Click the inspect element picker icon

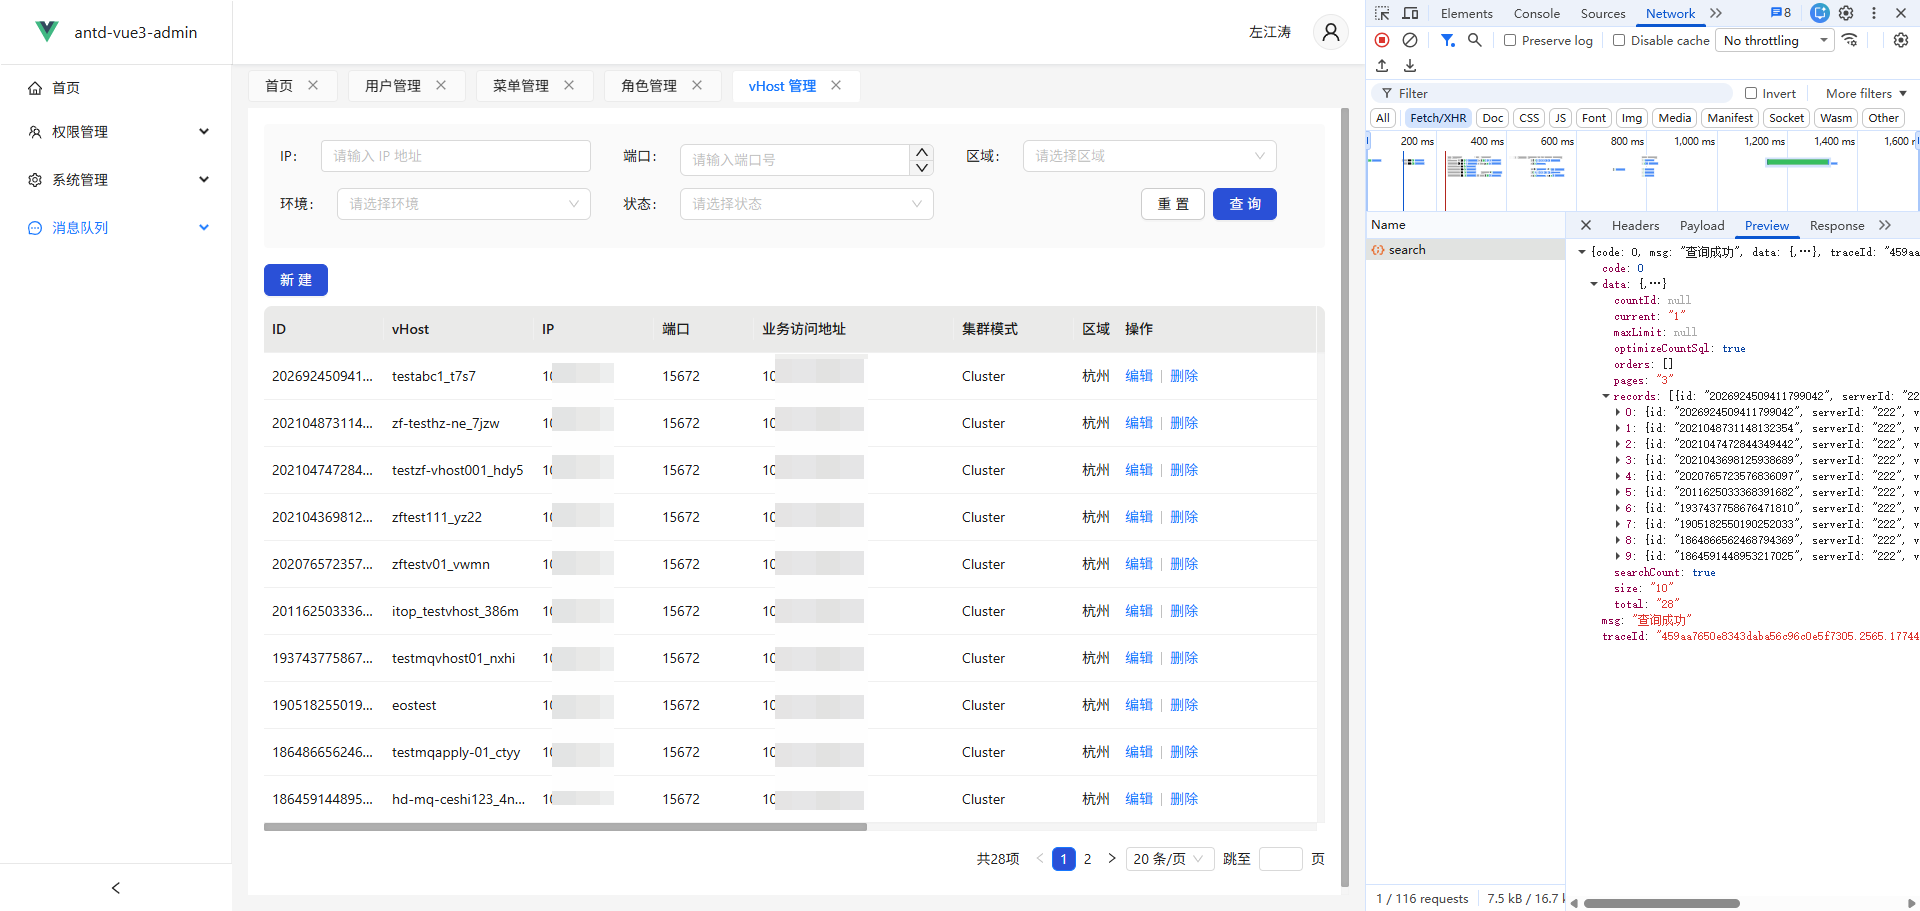tap(1382, 13)
